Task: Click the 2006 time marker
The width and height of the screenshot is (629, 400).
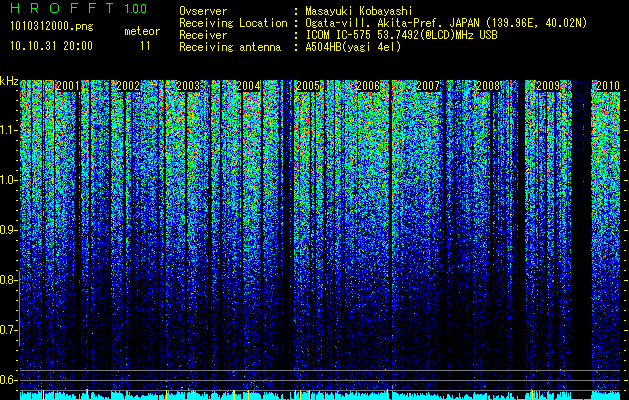Action: tap(368, 86)
